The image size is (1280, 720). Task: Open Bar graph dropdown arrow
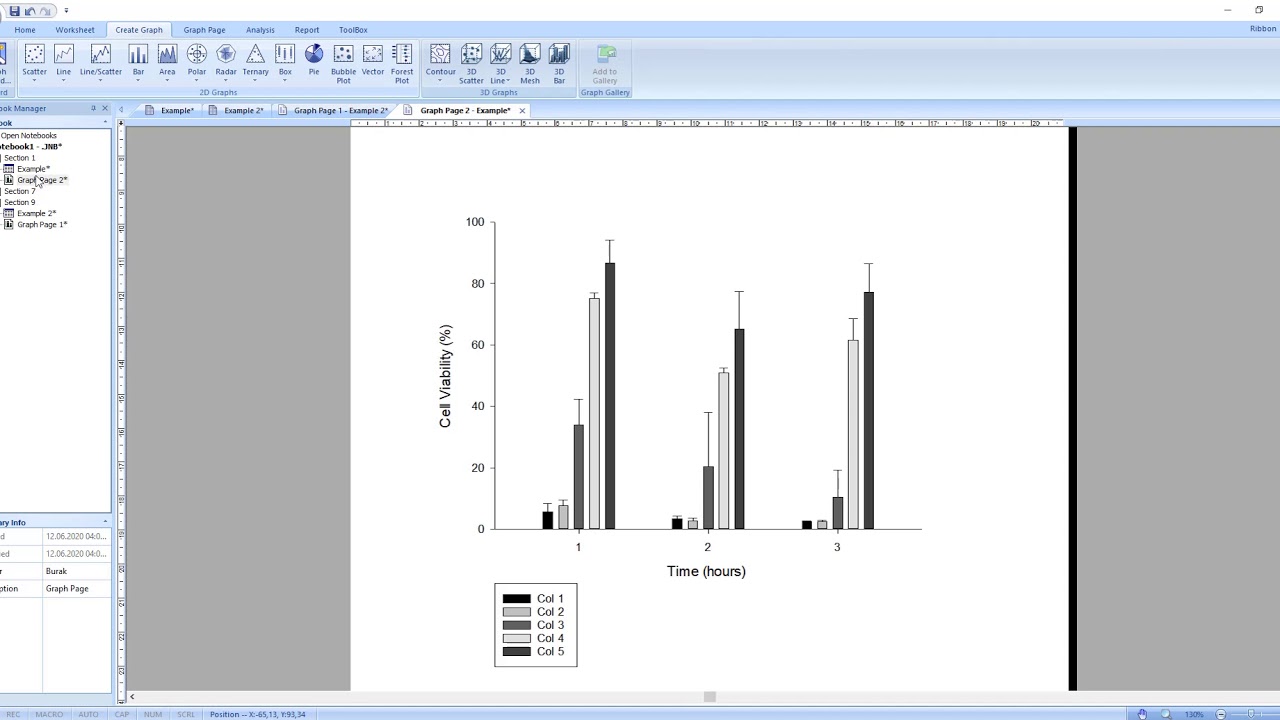point(138,80)
